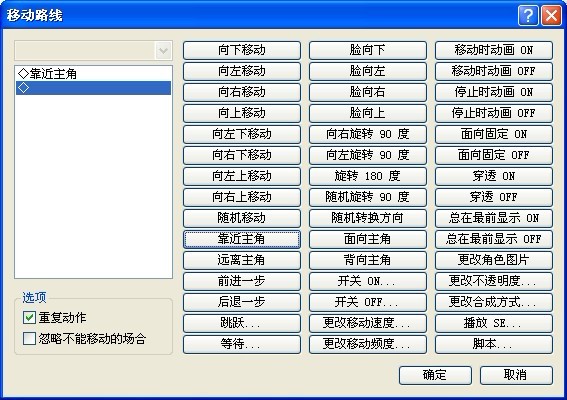Add 随机旋转 90 度 command
This screenshot has width=567, height=400.
[x=368, y=197]
